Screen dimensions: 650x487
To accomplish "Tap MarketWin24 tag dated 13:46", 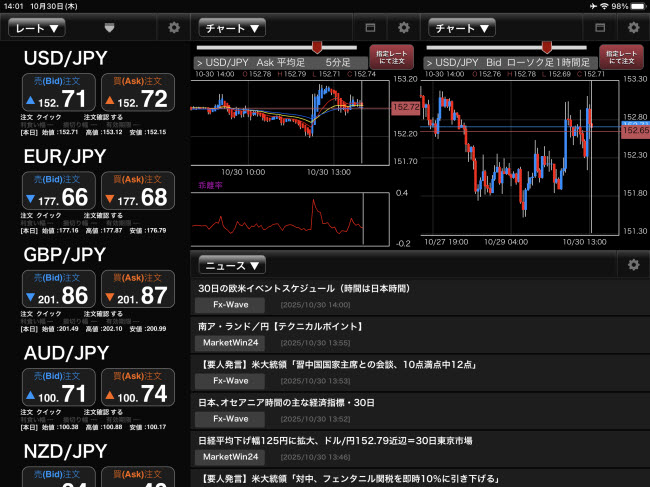I will click(230, 458).
